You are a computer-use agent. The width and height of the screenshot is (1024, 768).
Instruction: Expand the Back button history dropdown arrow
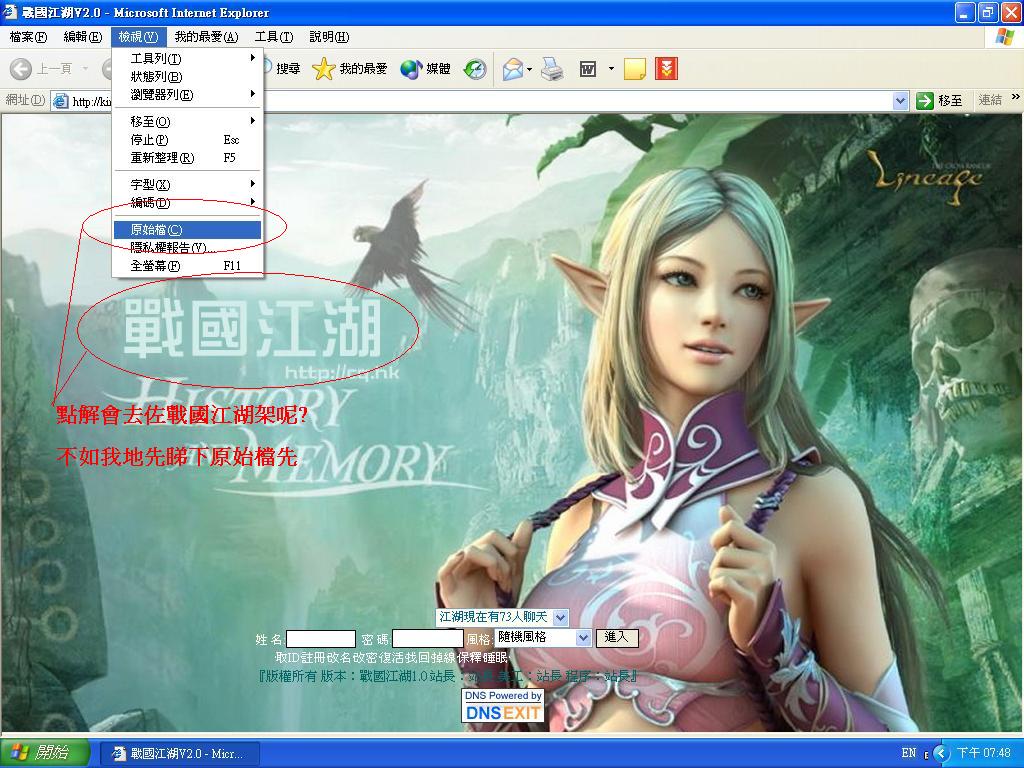point(85,69)
